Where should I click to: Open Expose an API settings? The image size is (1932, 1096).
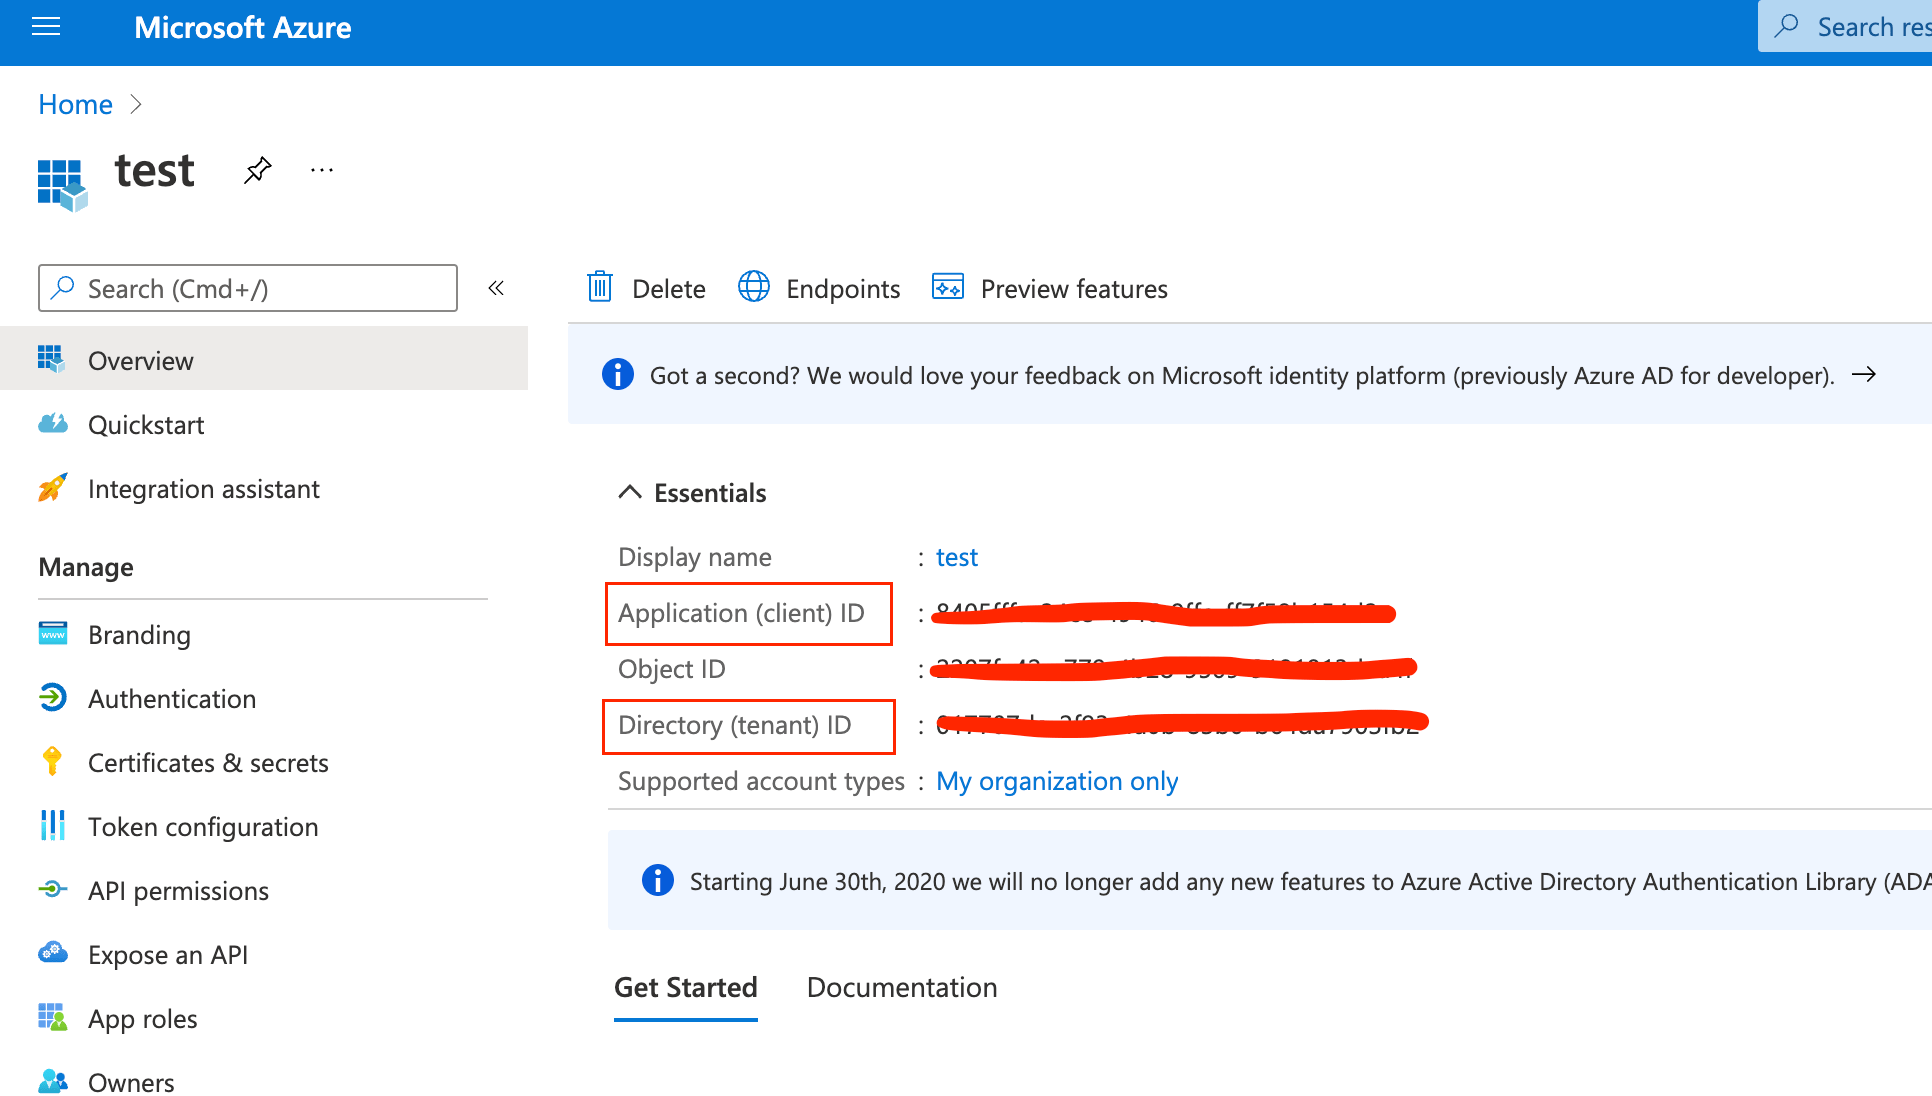pyautogui.click(x=167, y=954)
